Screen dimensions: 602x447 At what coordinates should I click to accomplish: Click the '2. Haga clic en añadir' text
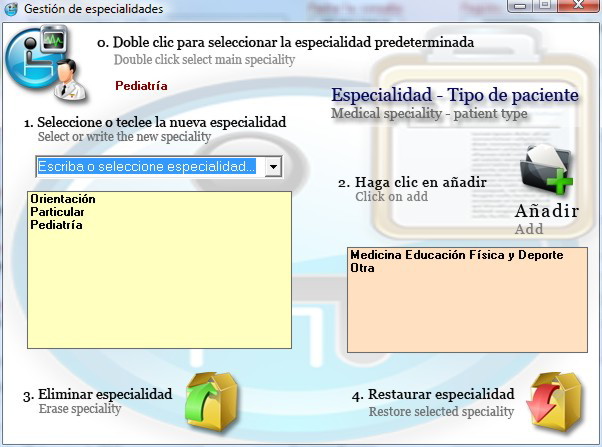[412, 182]
